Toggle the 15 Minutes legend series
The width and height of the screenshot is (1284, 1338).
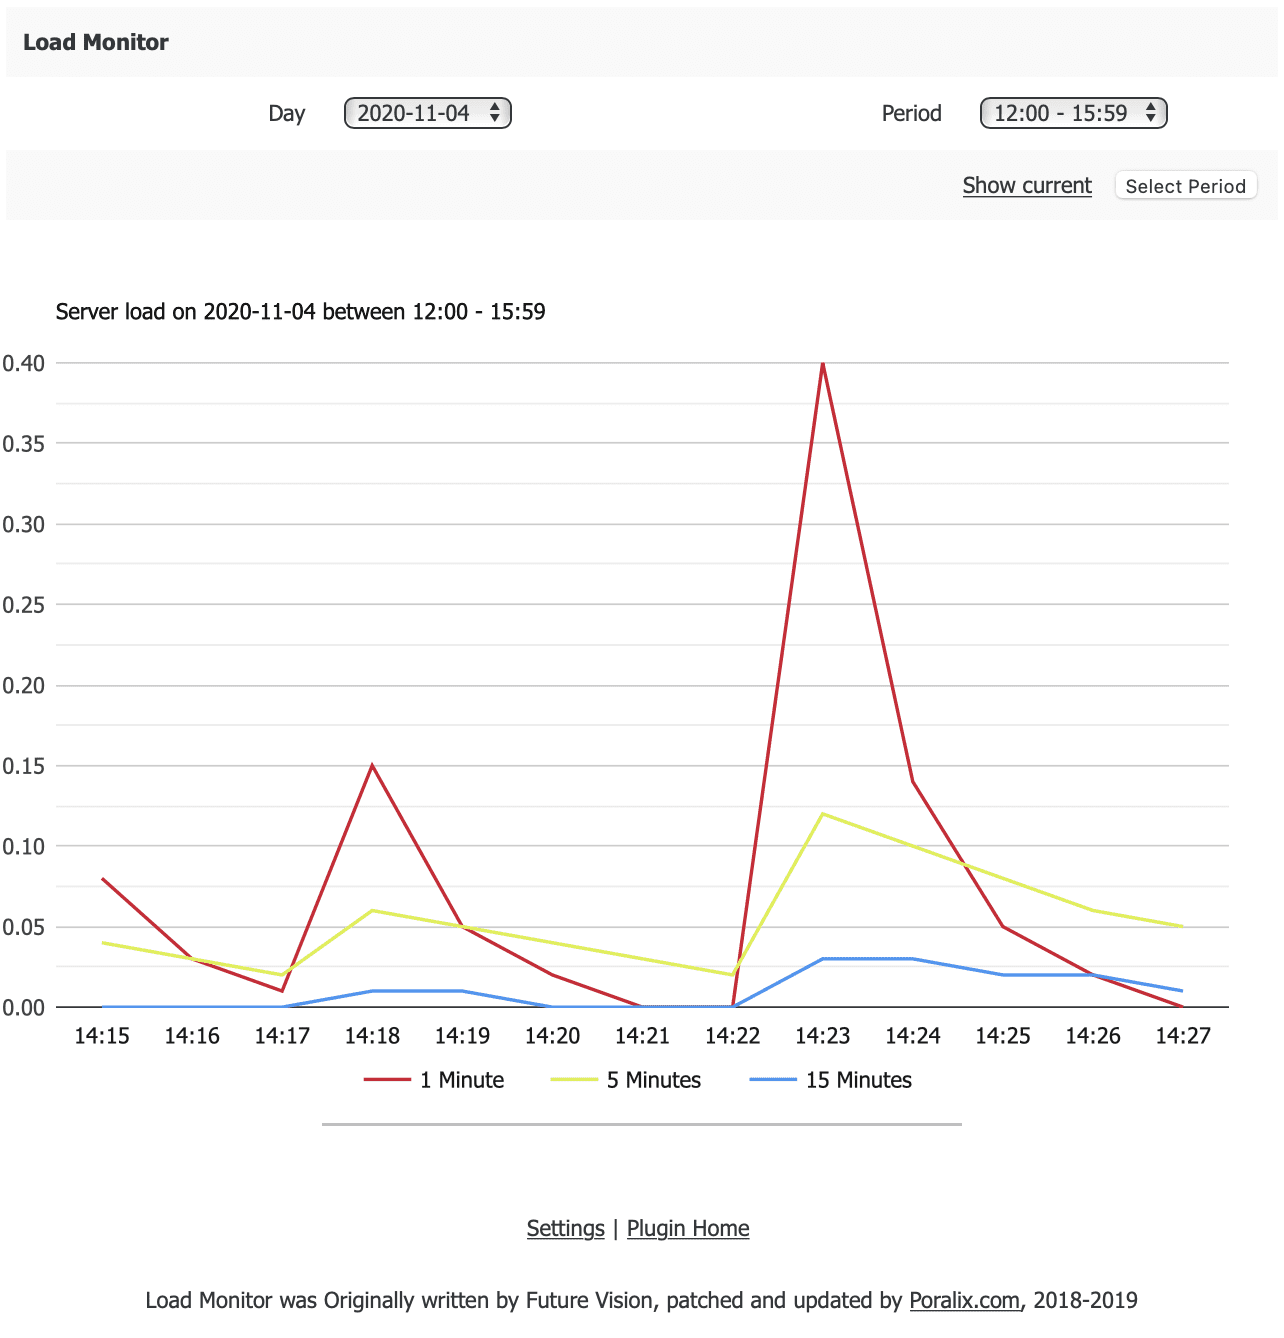[x=858, y=1080]
